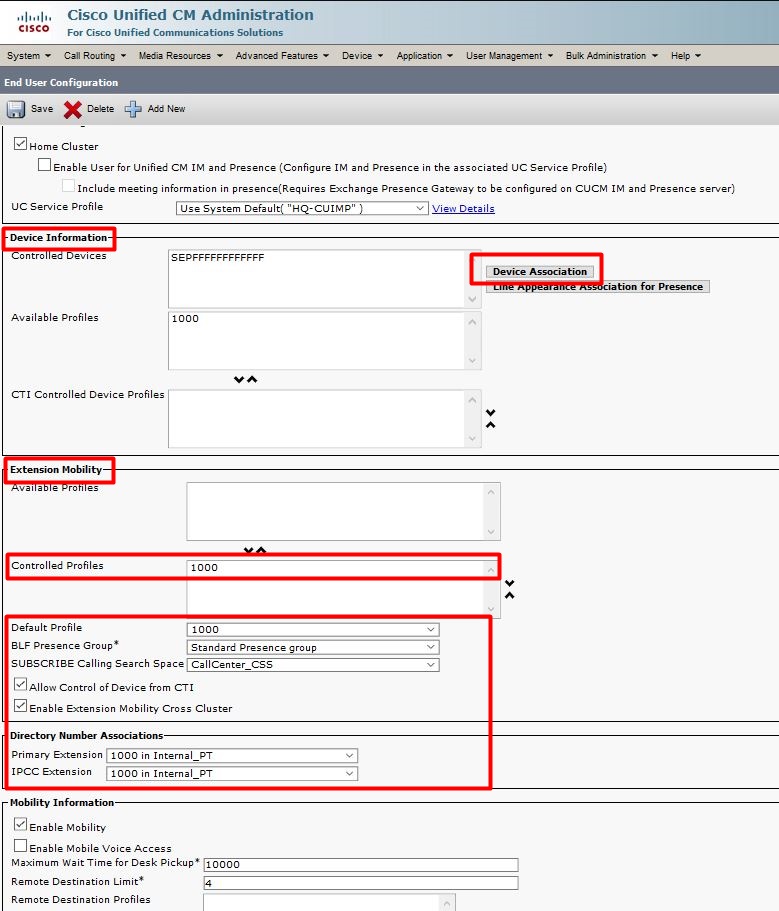Click the Add New text button
This screenshot has height=911, width=779.
166,109
